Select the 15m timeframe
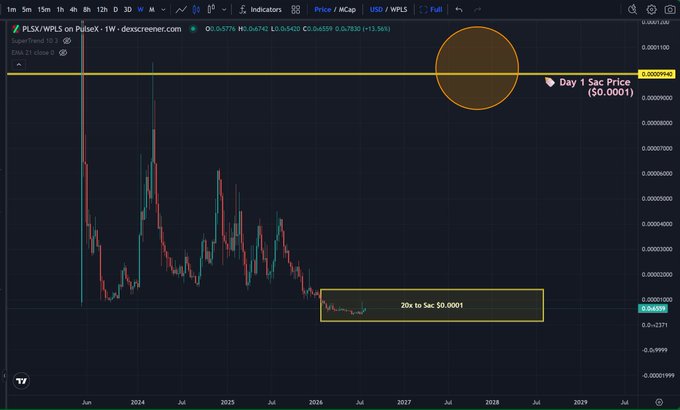680x410 pixels. point(43,9)
